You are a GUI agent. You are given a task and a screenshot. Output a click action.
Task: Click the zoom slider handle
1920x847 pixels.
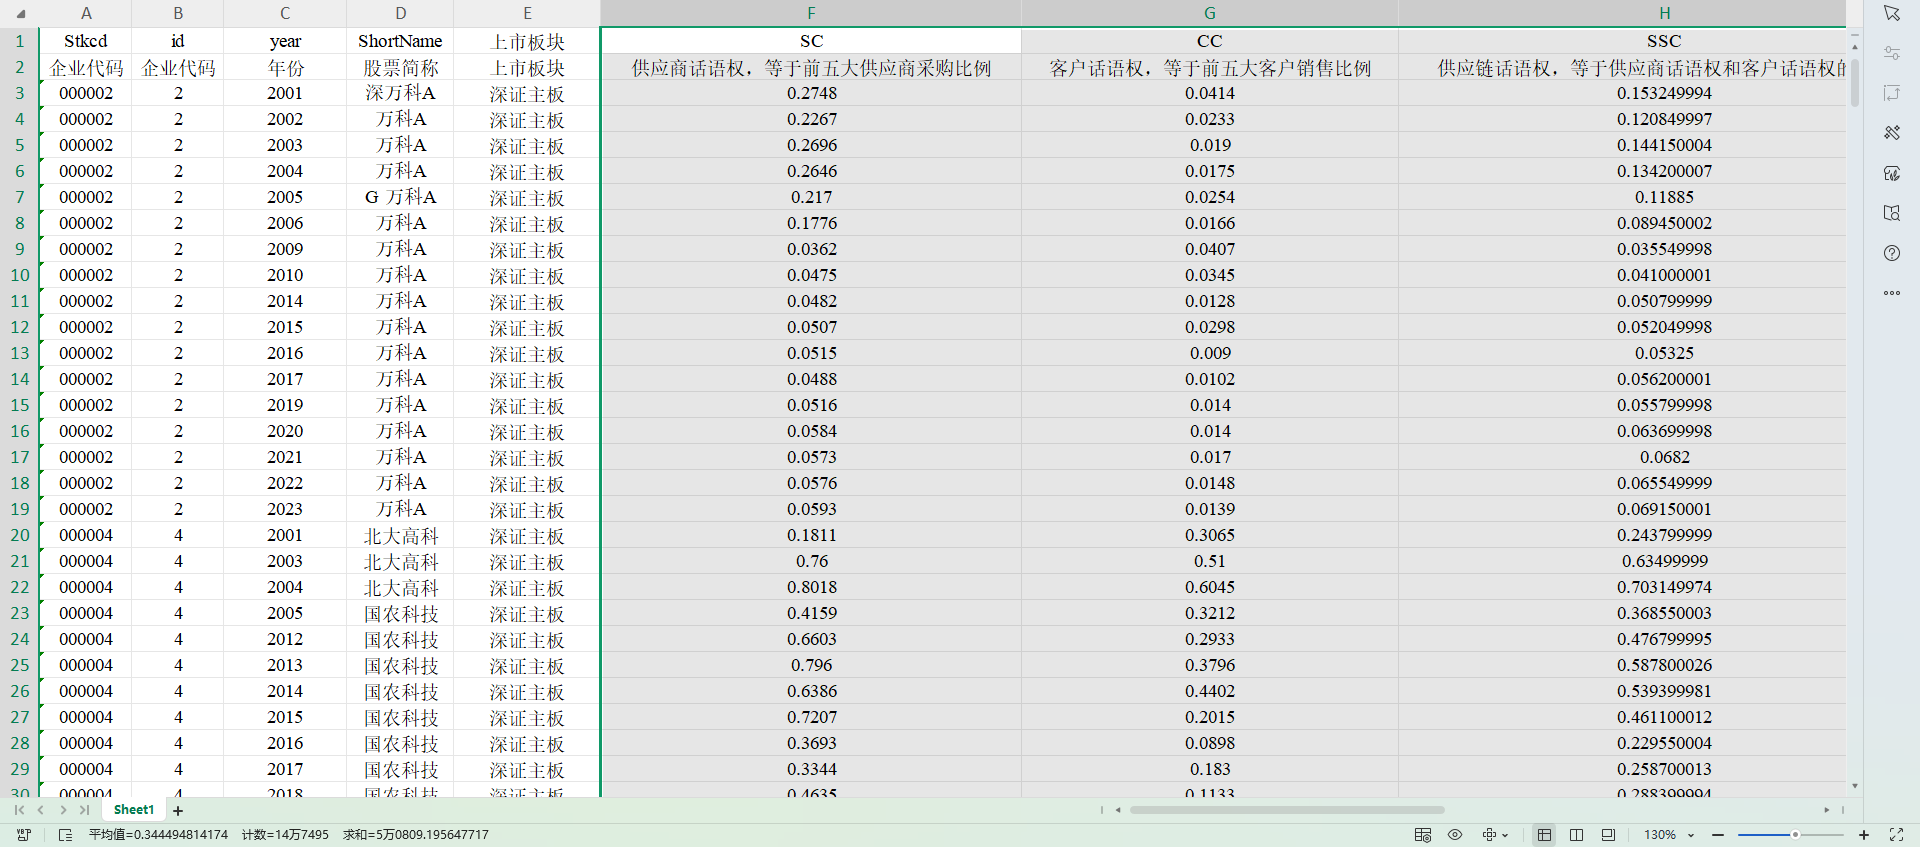[x=1795, y=835]
